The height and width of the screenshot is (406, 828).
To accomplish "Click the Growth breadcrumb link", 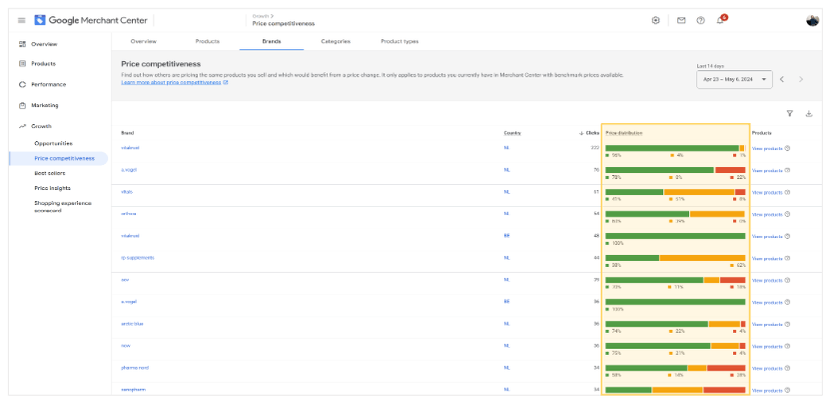I will point(261,16).
